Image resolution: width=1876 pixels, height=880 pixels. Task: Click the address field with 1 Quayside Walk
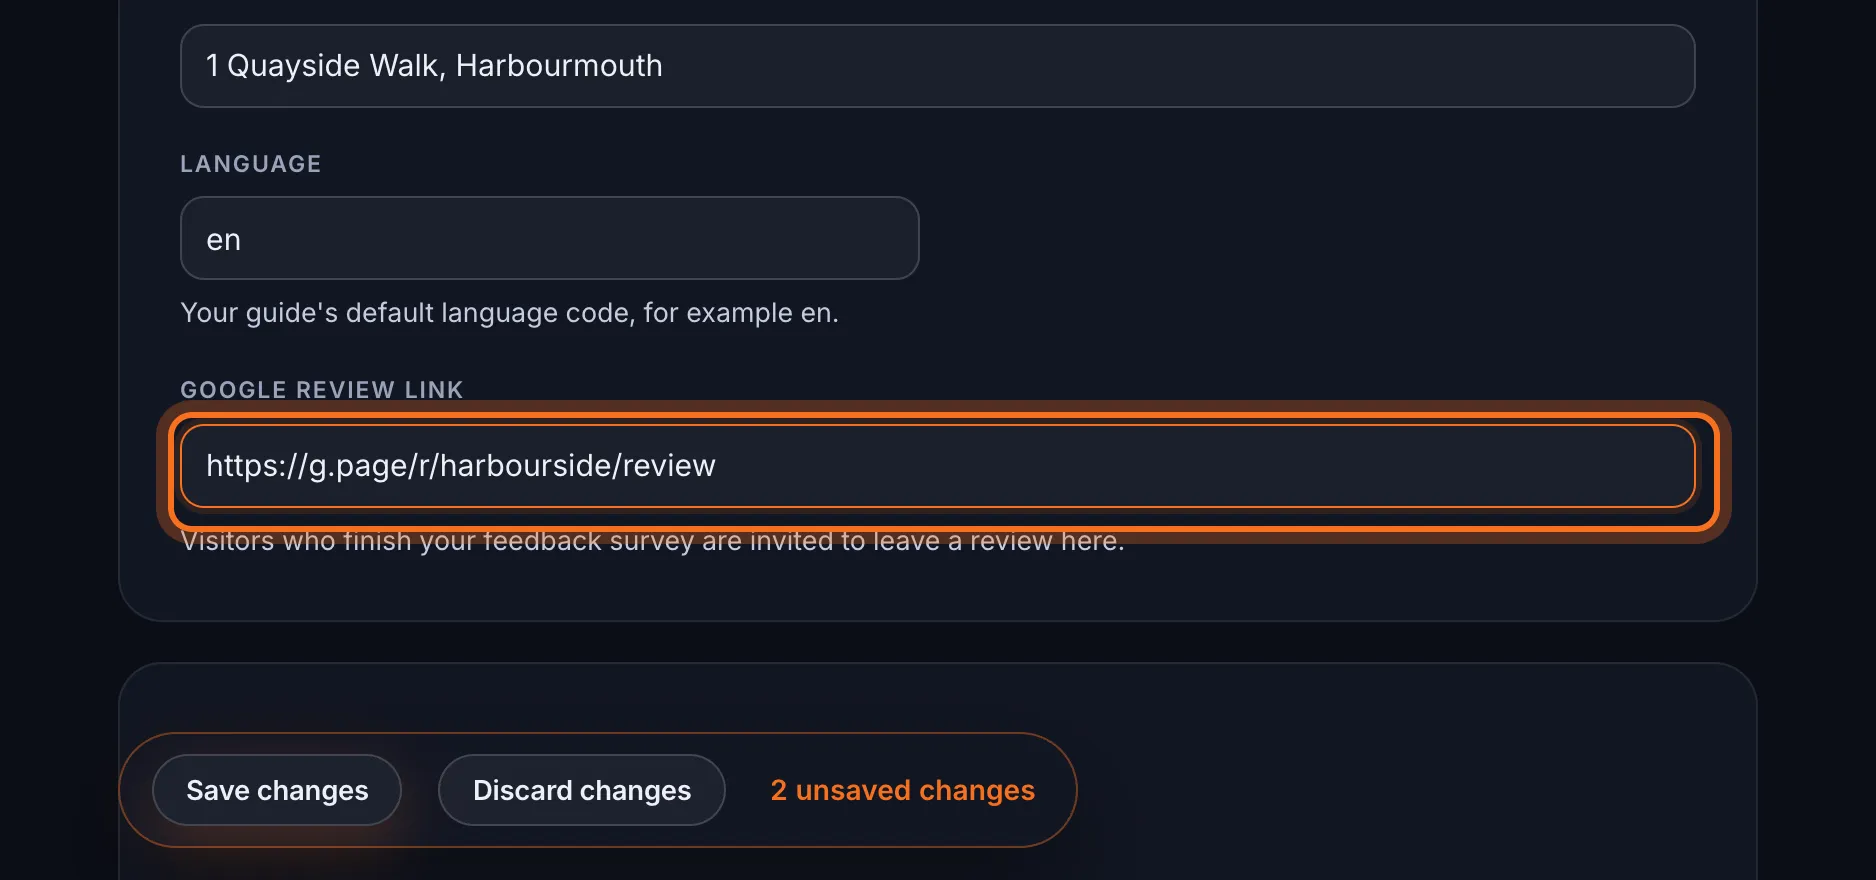point(937,66)
